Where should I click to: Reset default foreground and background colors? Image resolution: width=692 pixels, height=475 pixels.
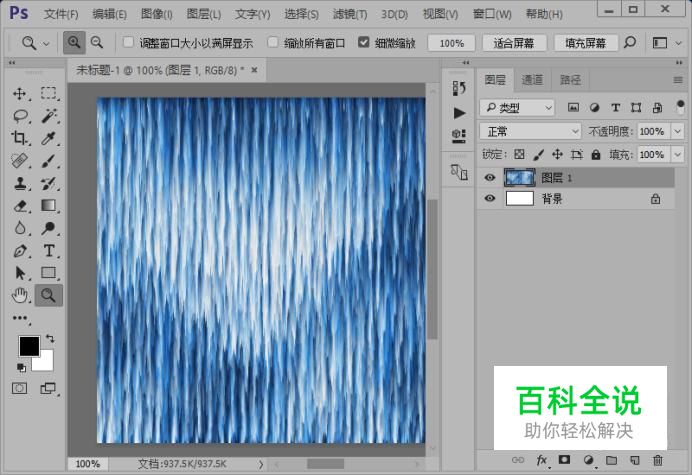(21, 367)
